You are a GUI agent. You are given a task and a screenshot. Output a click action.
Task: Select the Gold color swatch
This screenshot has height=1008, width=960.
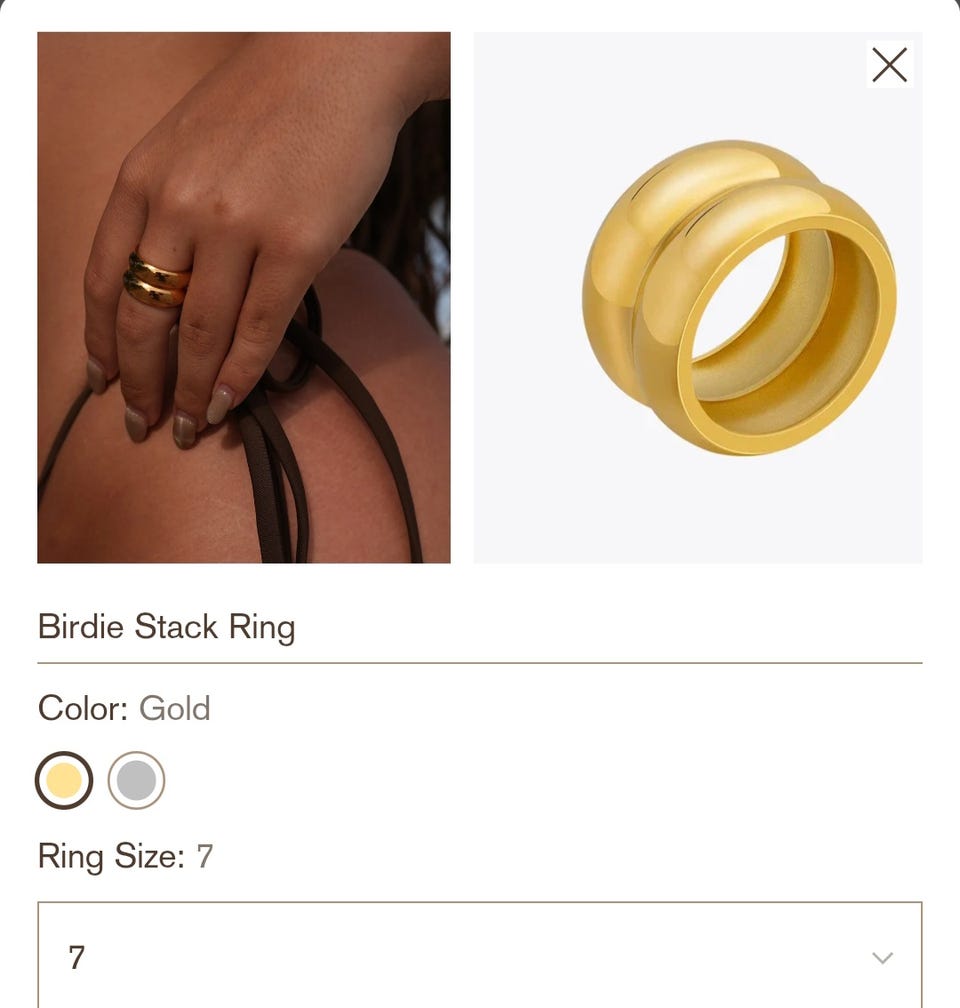click(x=64, y=780)
